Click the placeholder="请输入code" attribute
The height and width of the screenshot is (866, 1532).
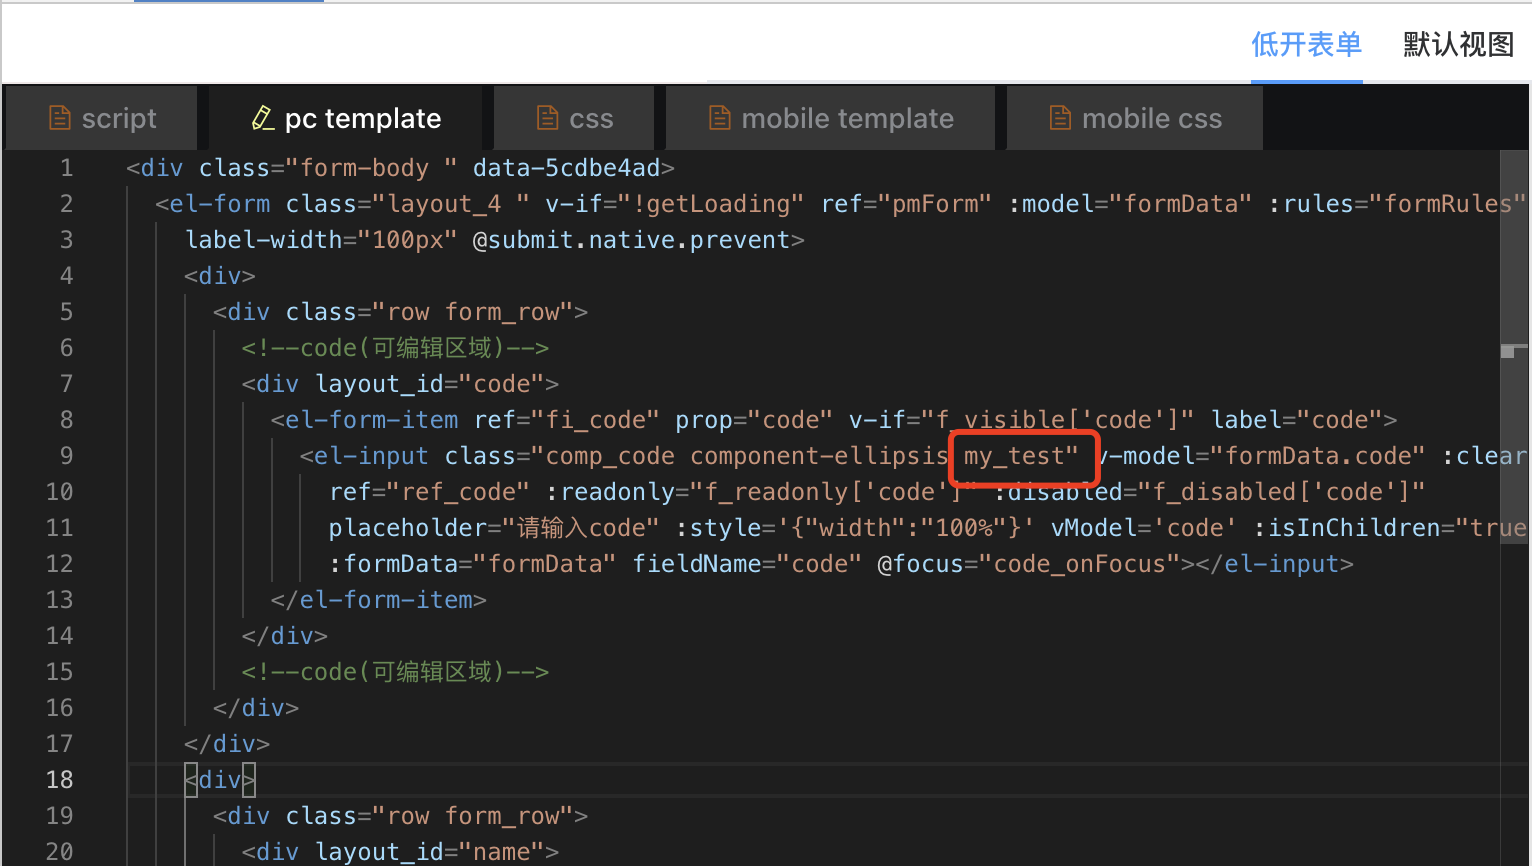494,528
